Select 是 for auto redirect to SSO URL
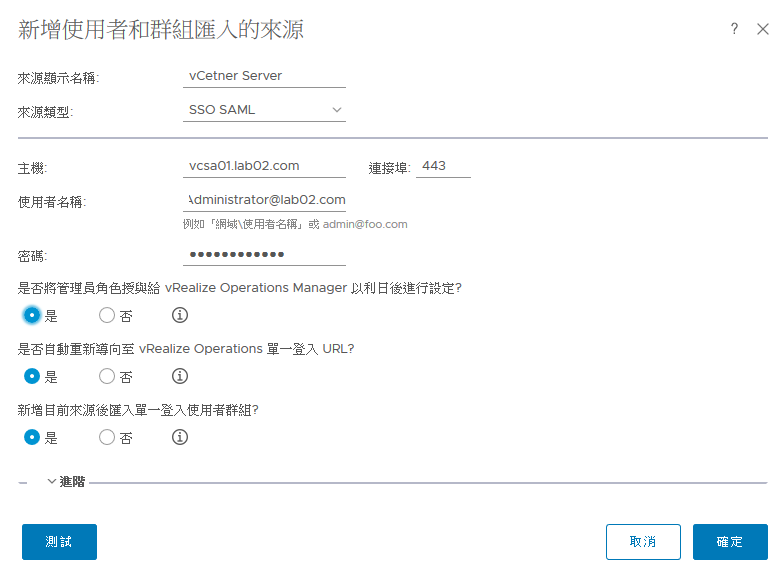782x576 pixels. pyautogui.click(x=32, y=376)
